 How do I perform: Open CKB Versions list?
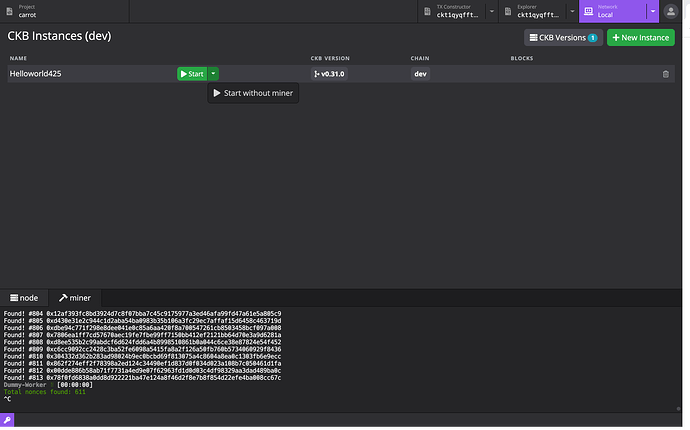tap(563, 38)
